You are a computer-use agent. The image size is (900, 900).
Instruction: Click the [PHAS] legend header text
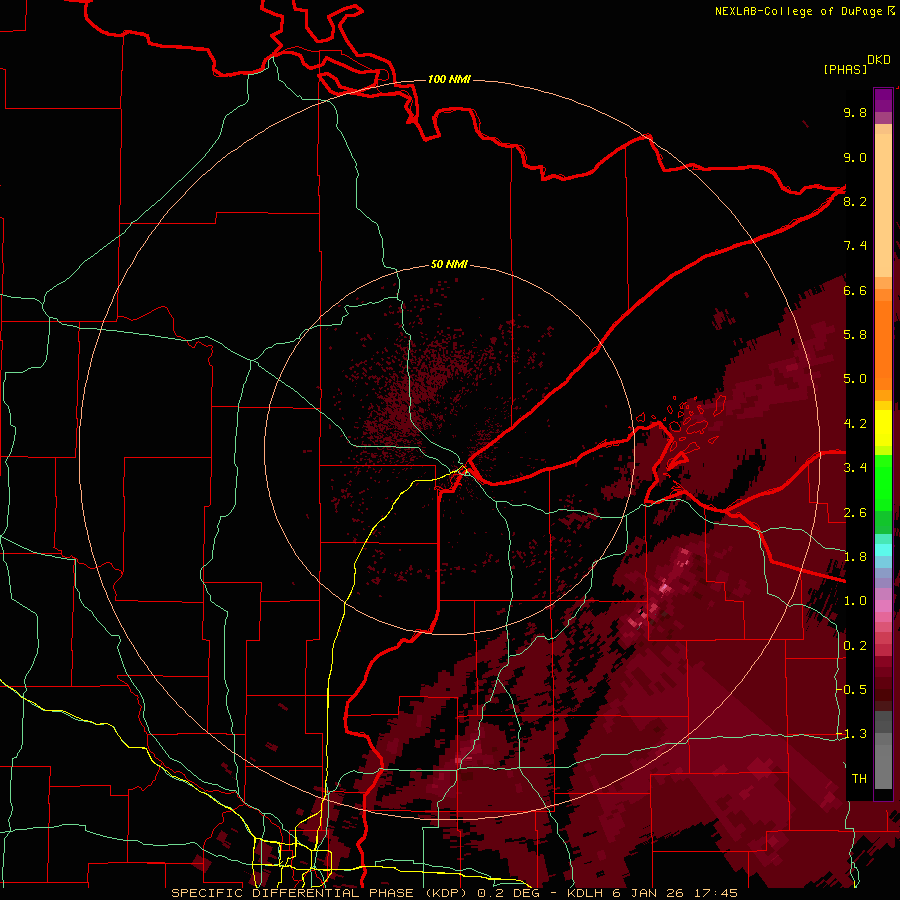(x=845, y=70)
